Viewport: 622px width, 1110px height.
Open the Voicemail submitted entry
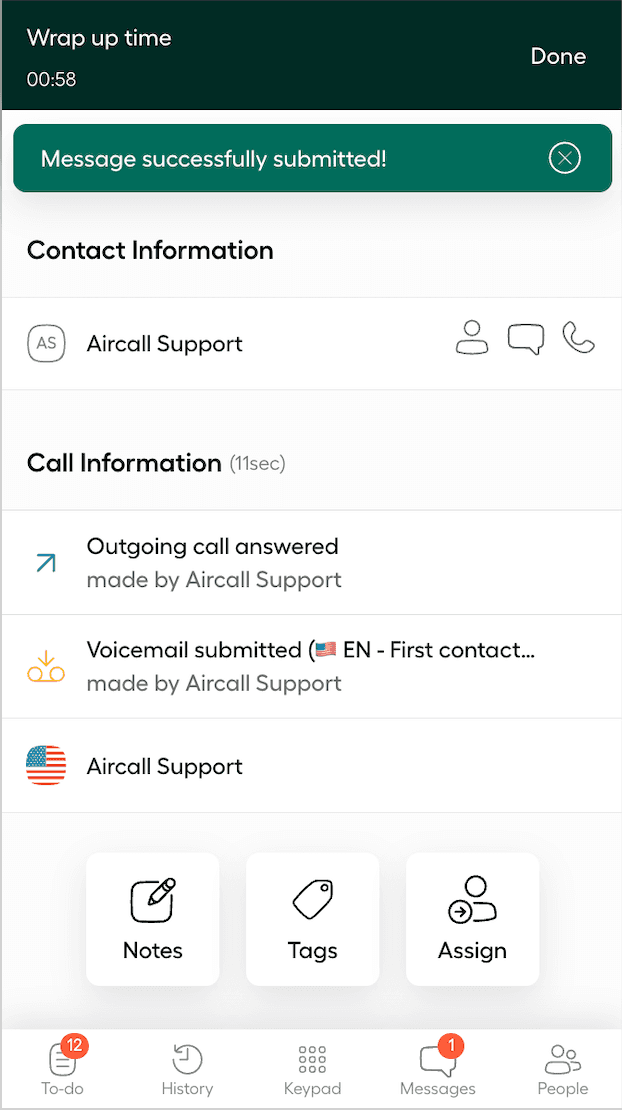point(310,651)
